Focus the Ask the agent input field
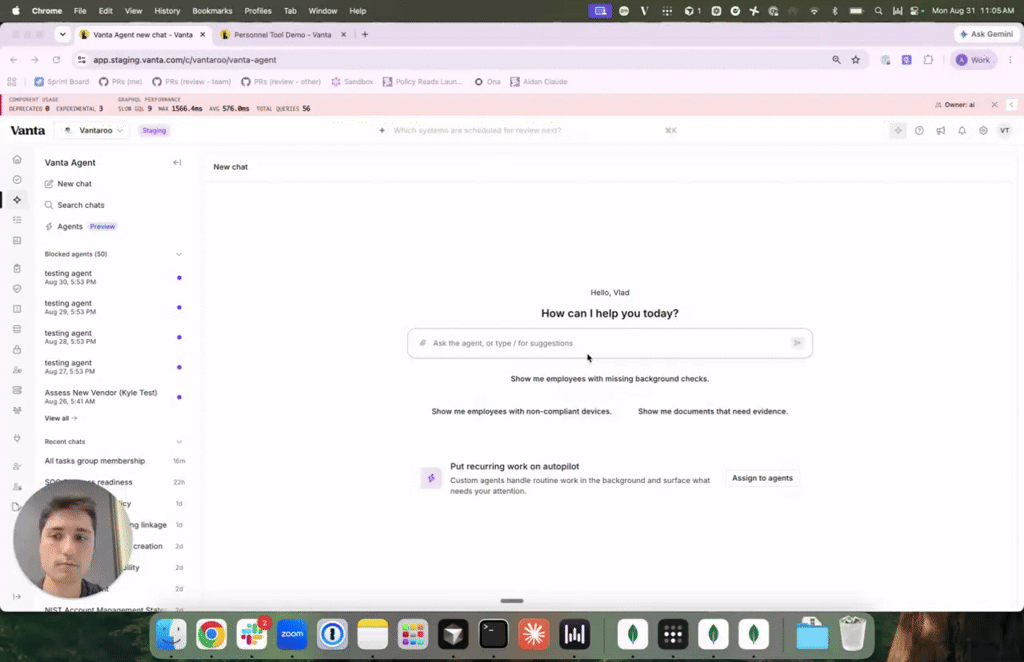 (609, 343)
